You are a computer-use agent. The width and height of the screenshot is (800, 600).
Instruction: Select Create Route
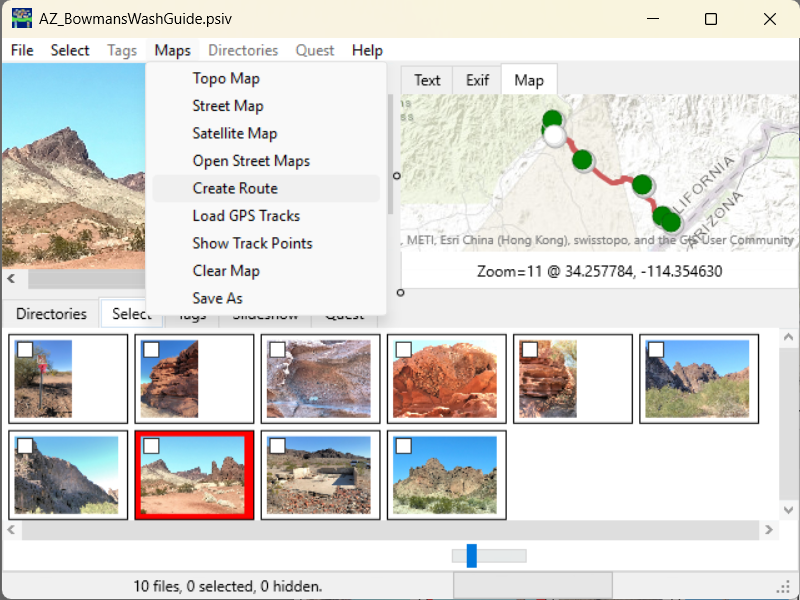coord(236,188)
